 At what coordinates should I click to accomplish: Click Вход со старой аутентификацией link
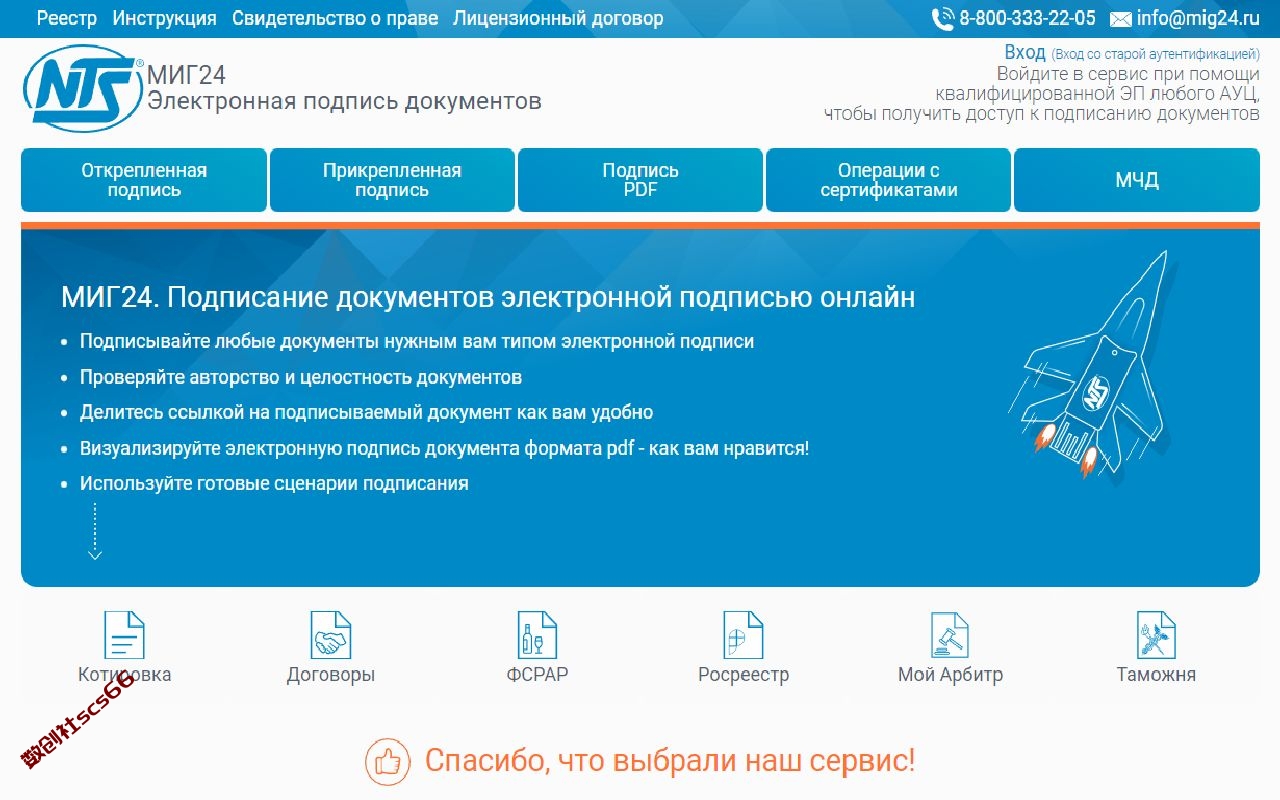(1156, 55)
